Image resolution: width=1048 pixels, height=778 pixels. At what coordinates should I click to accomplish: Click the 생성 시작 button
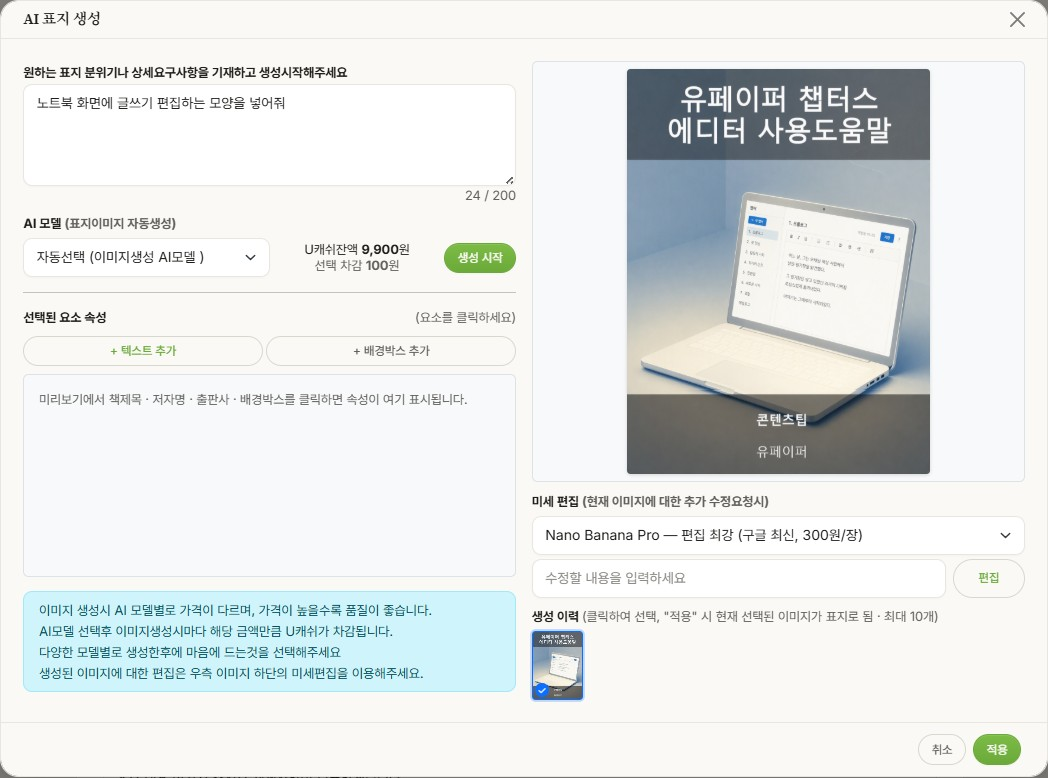[x=479, y=258]
